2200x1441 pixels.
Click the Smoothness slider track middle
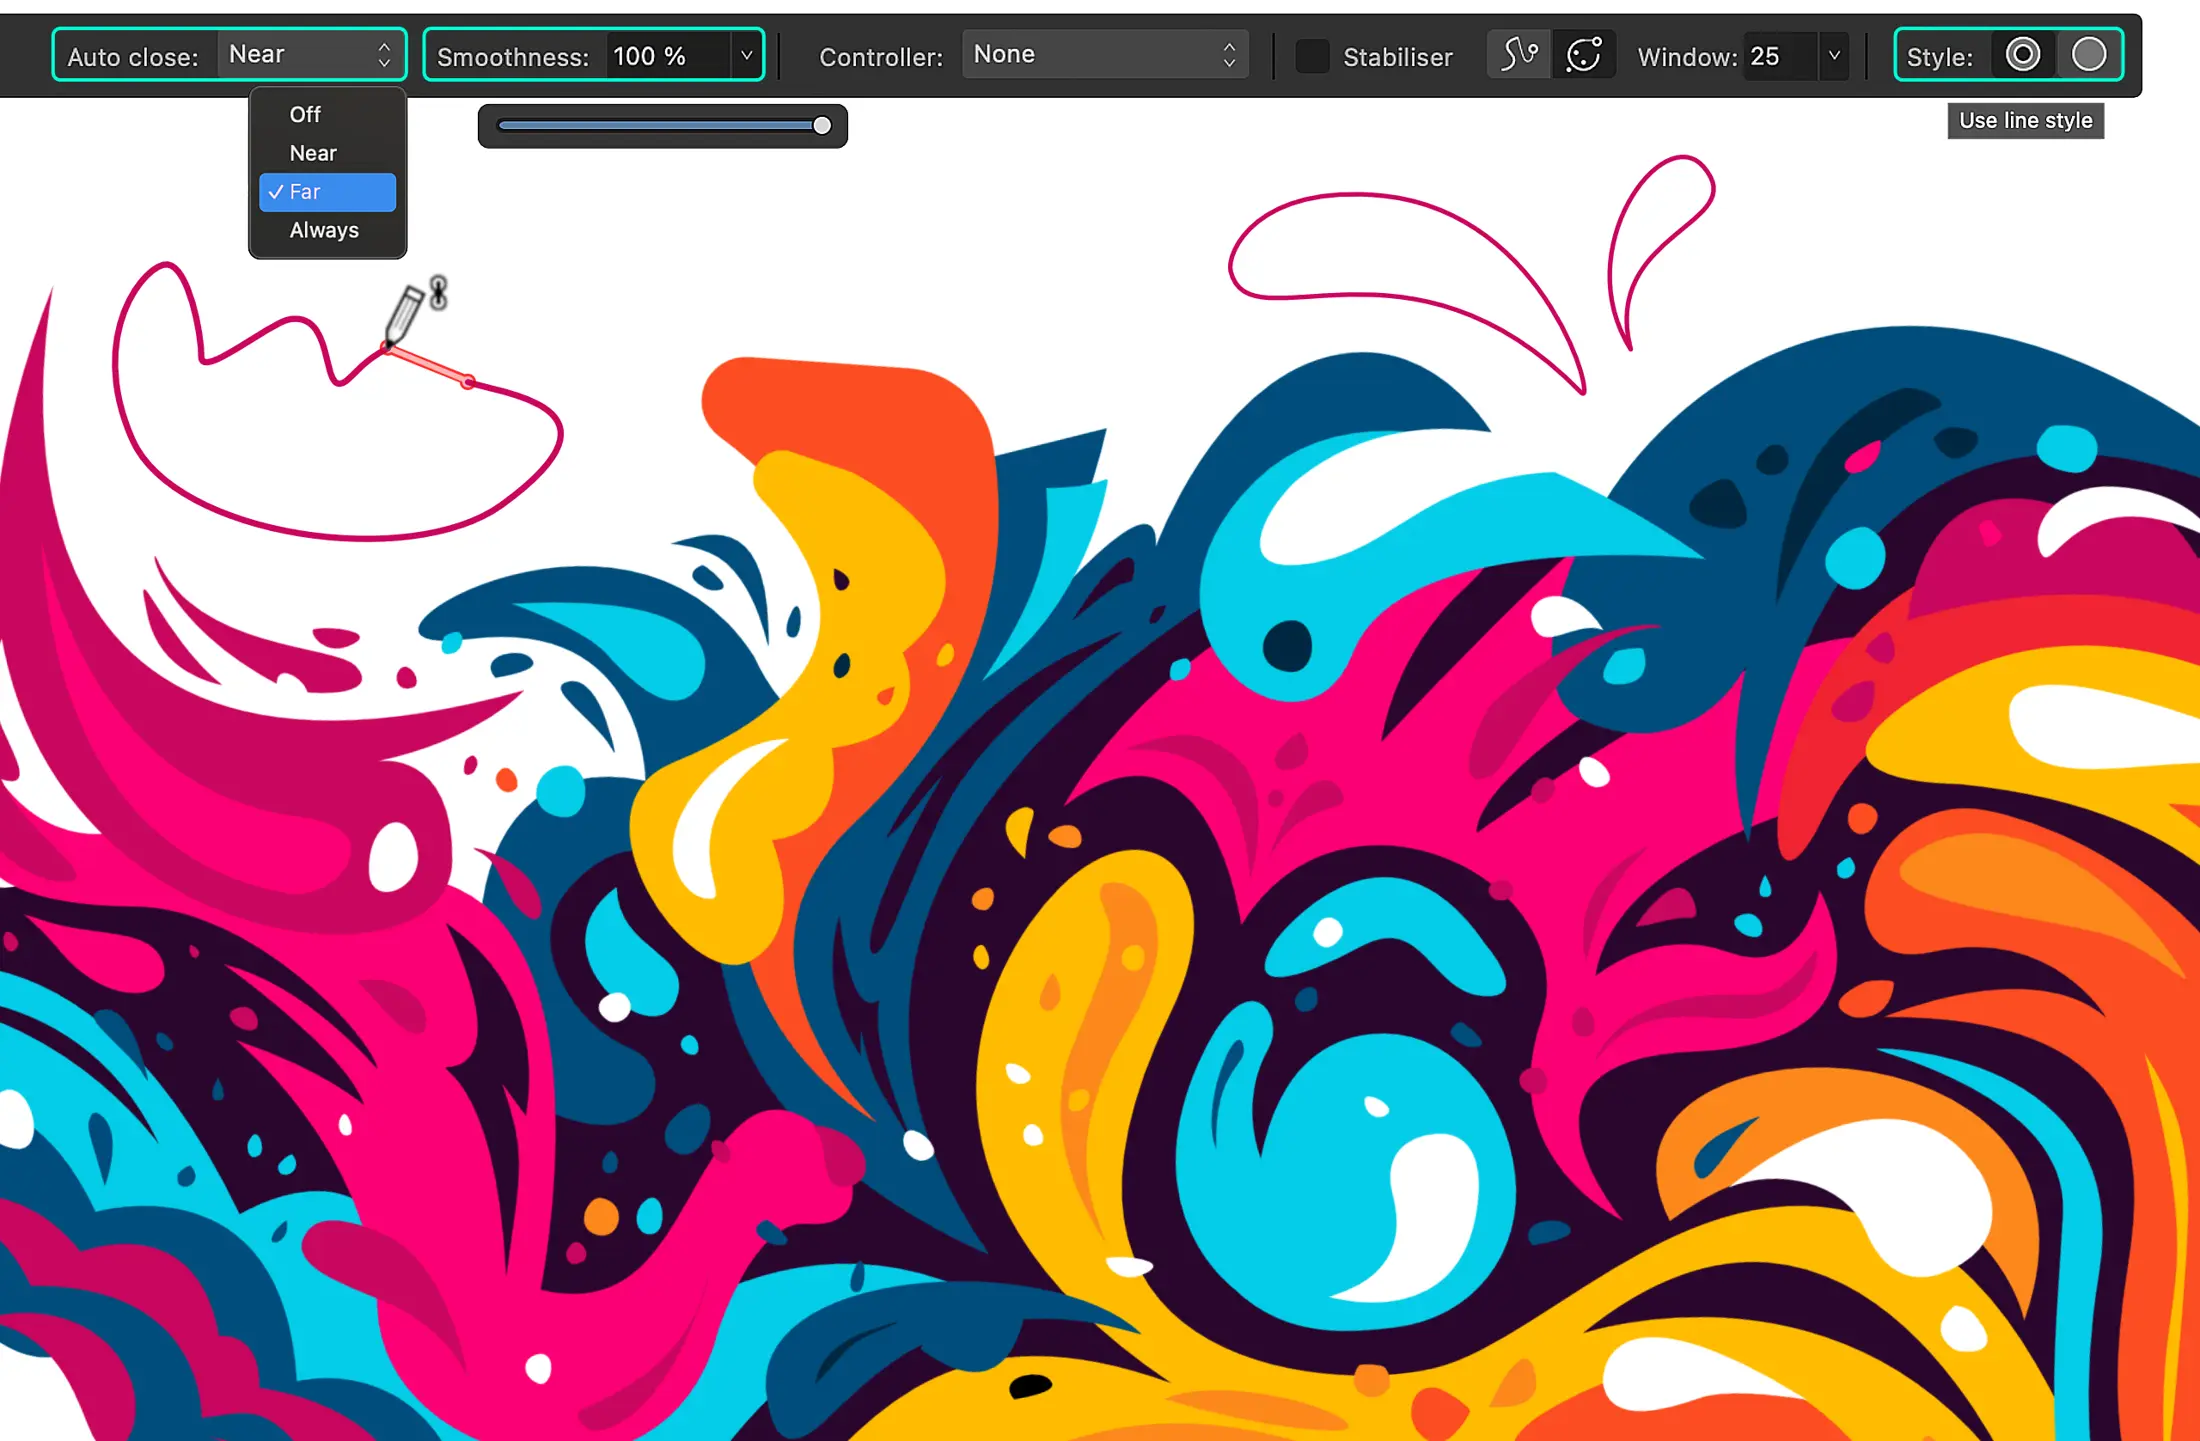tap(660, 126)
